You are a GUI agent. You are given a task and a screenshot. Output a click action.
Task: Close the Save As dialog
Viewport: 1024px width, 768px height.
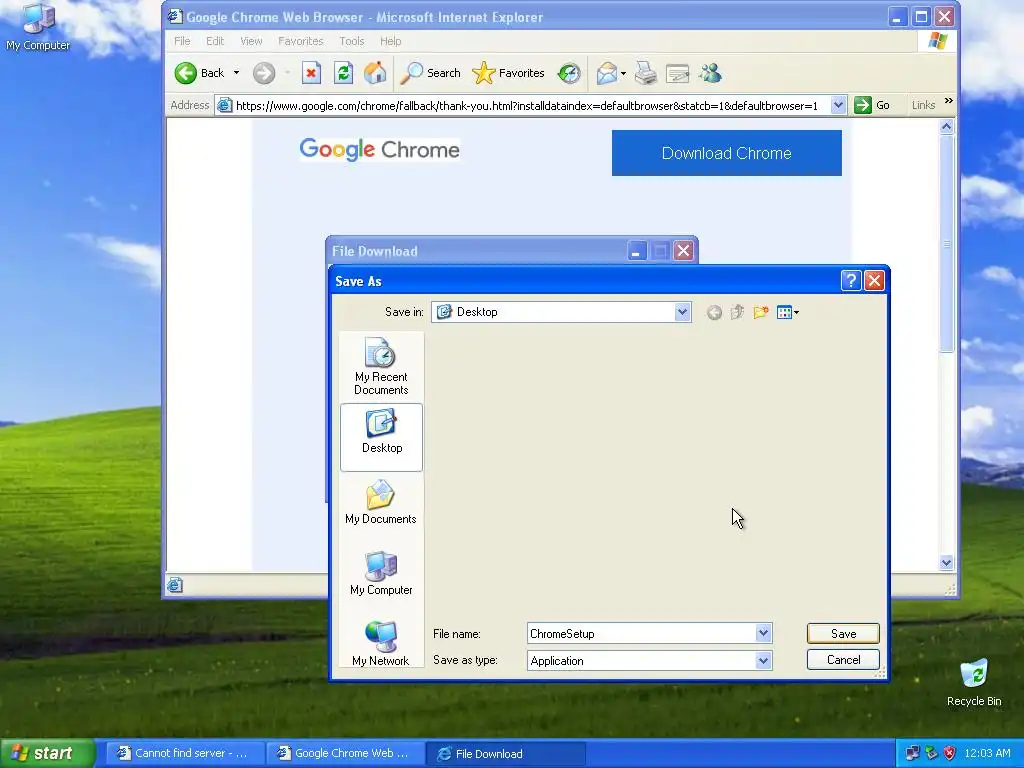[x=874, y=281]
